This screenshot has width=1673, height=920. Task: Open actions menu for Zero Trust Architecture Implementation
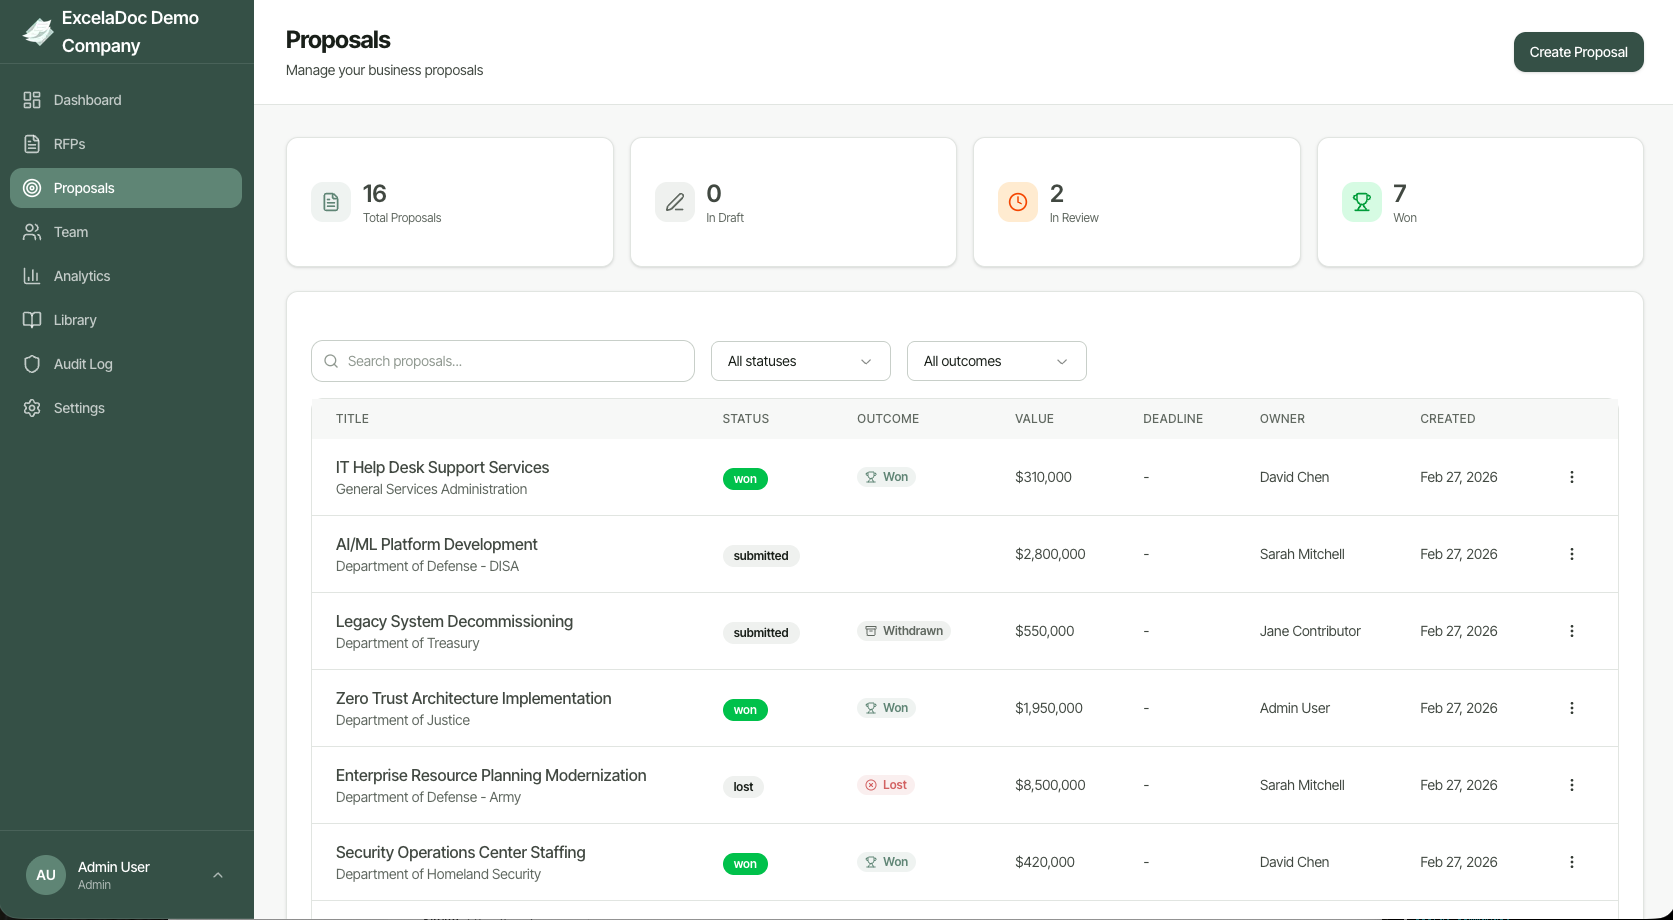point(1572,708)
